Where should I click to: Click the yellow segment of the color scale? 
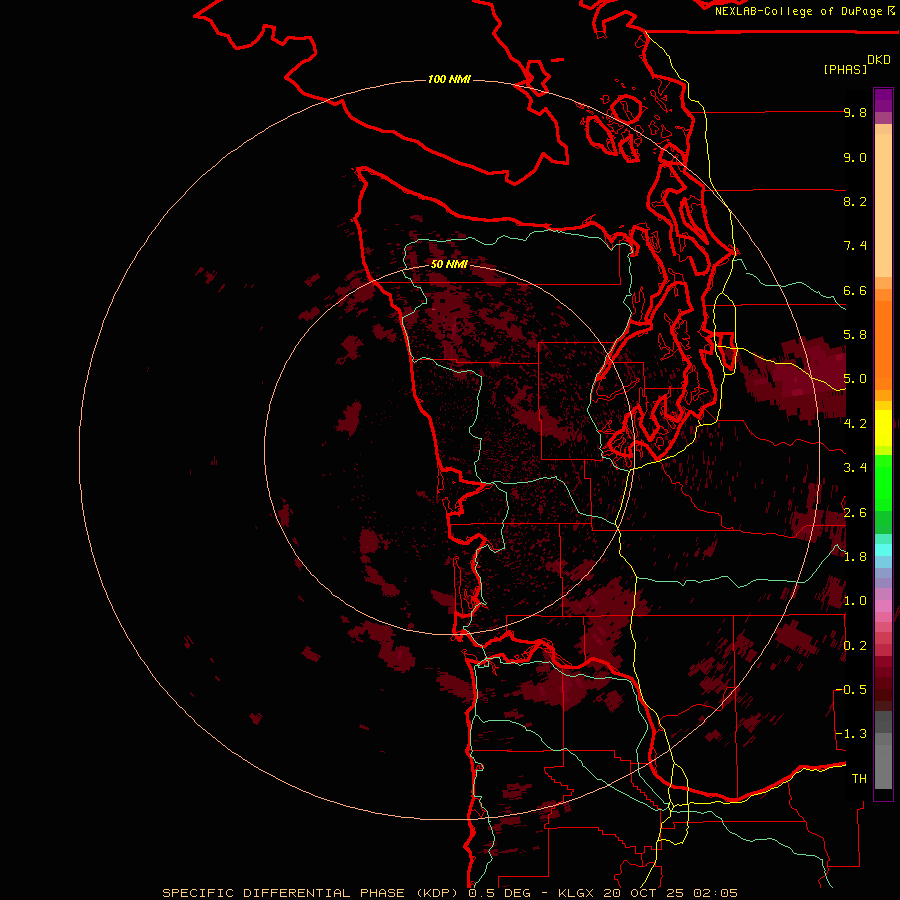pos(883,428)
